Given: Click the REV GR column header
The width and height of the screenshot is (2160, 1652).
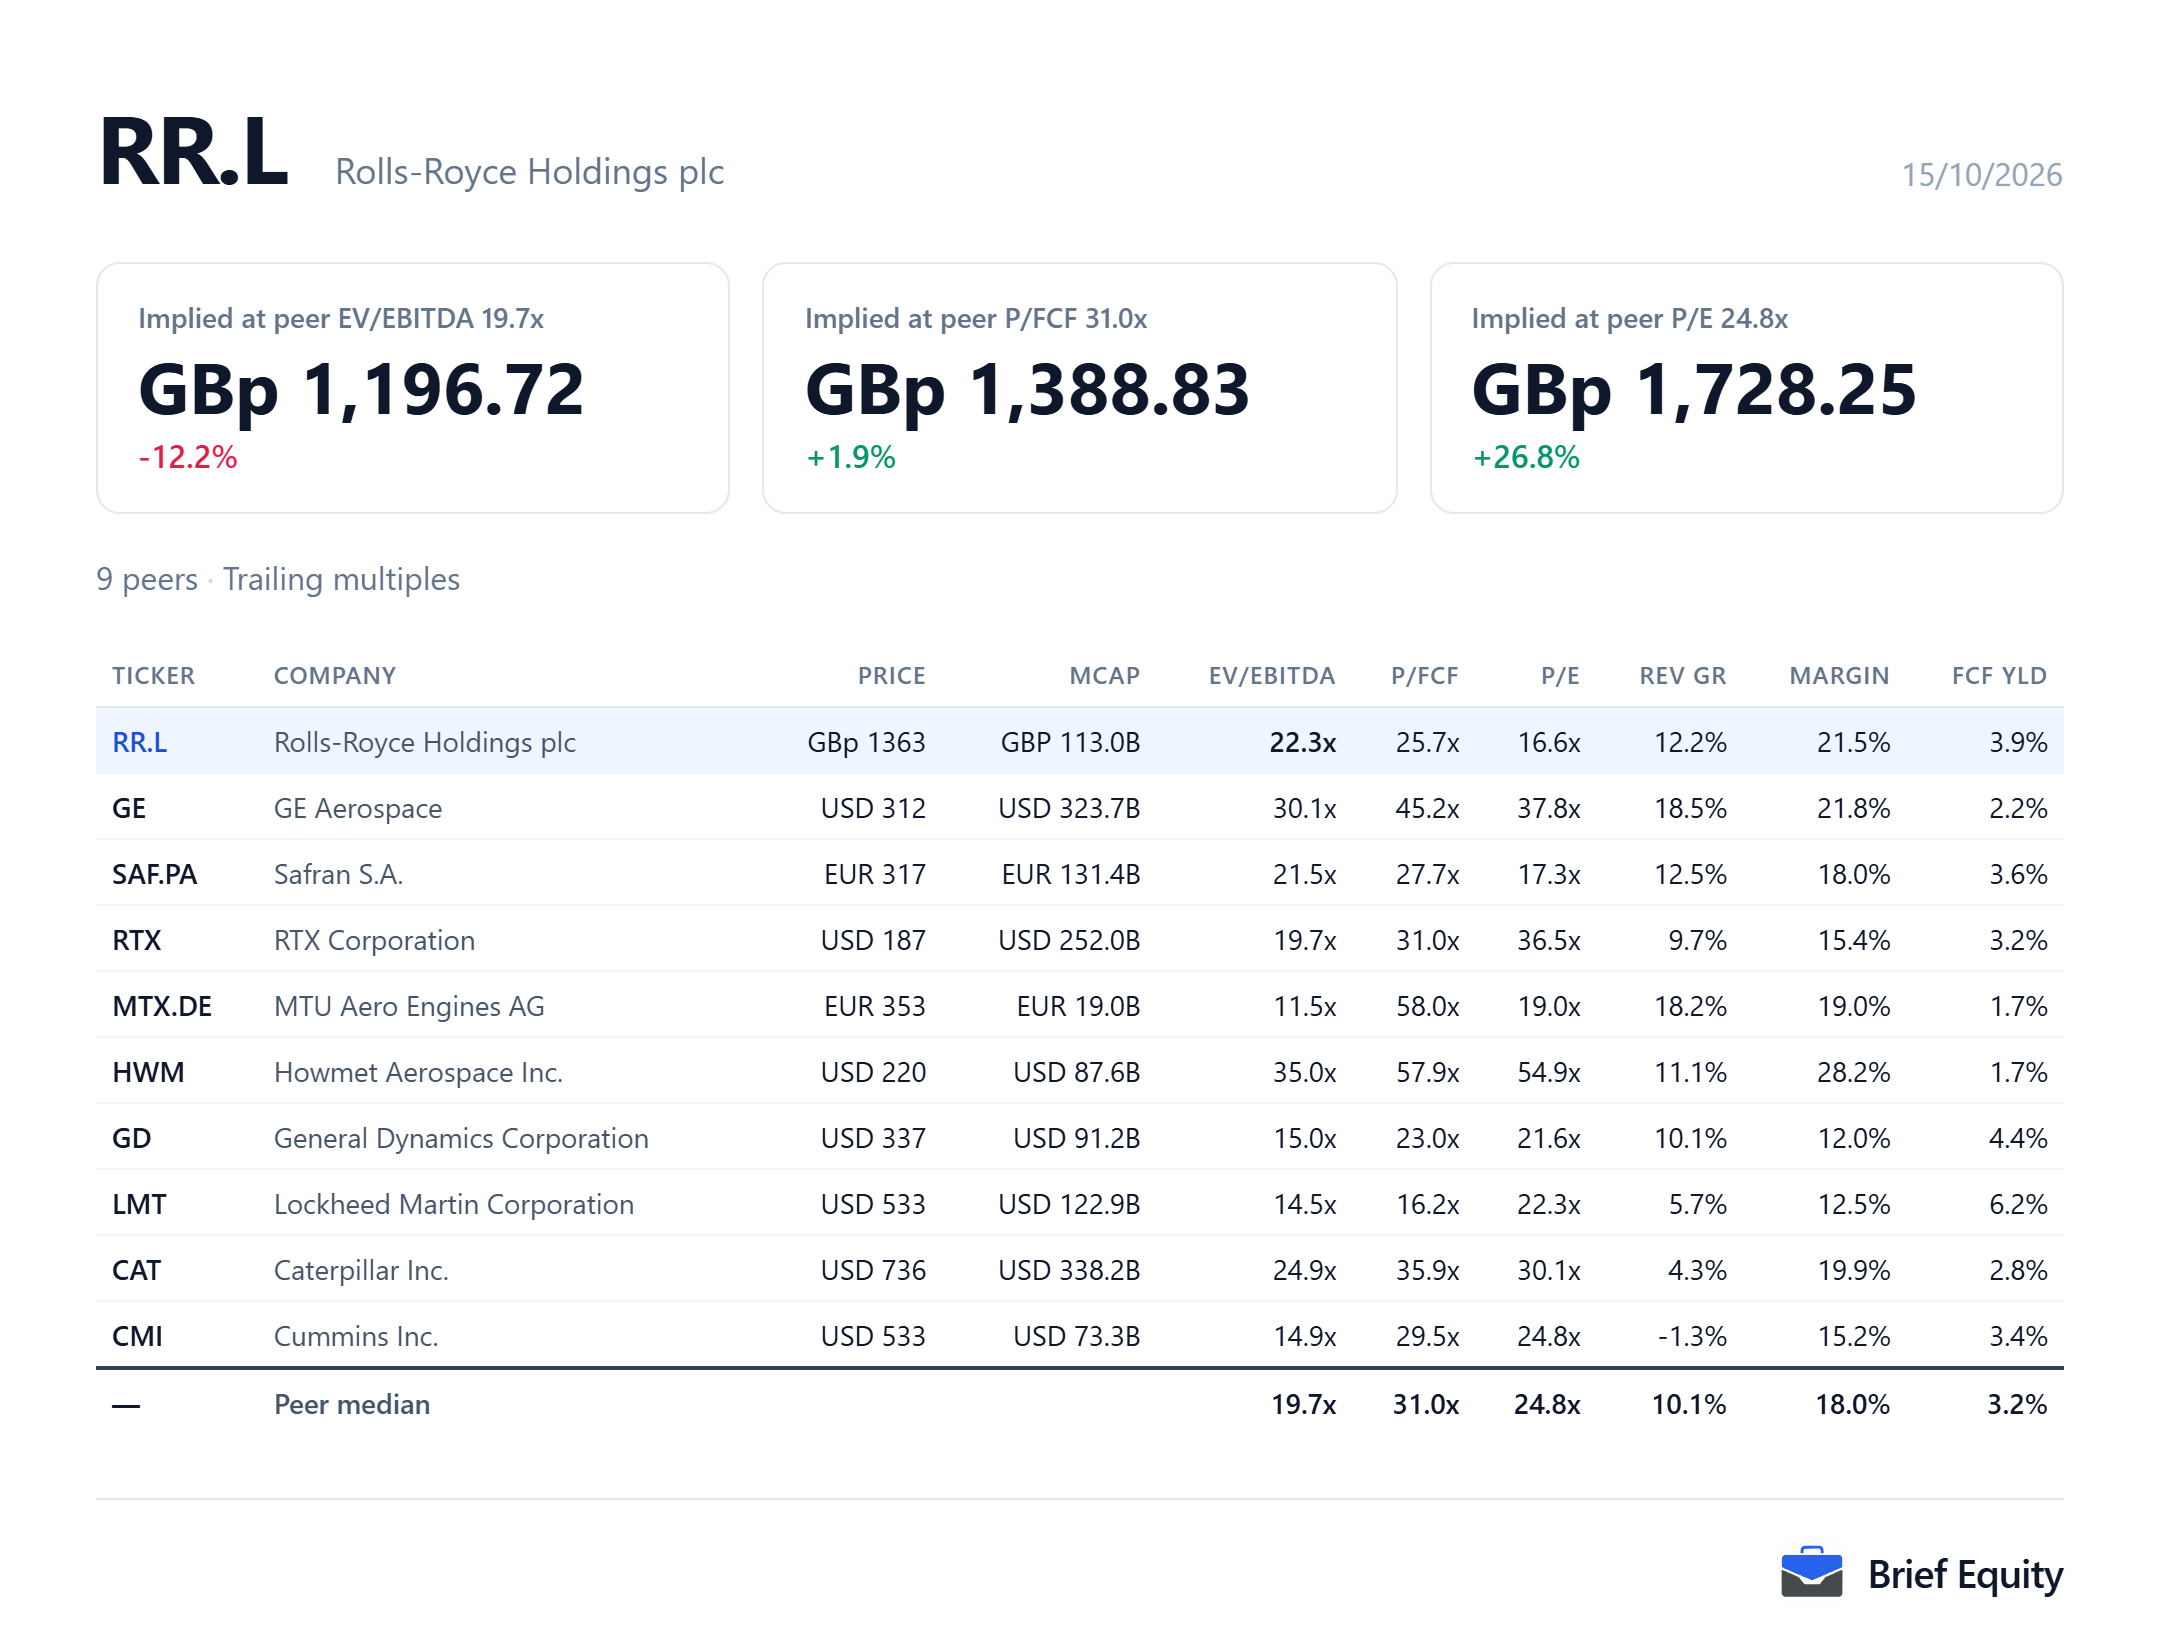Looking at the screenshot, I should (1683, 676).
